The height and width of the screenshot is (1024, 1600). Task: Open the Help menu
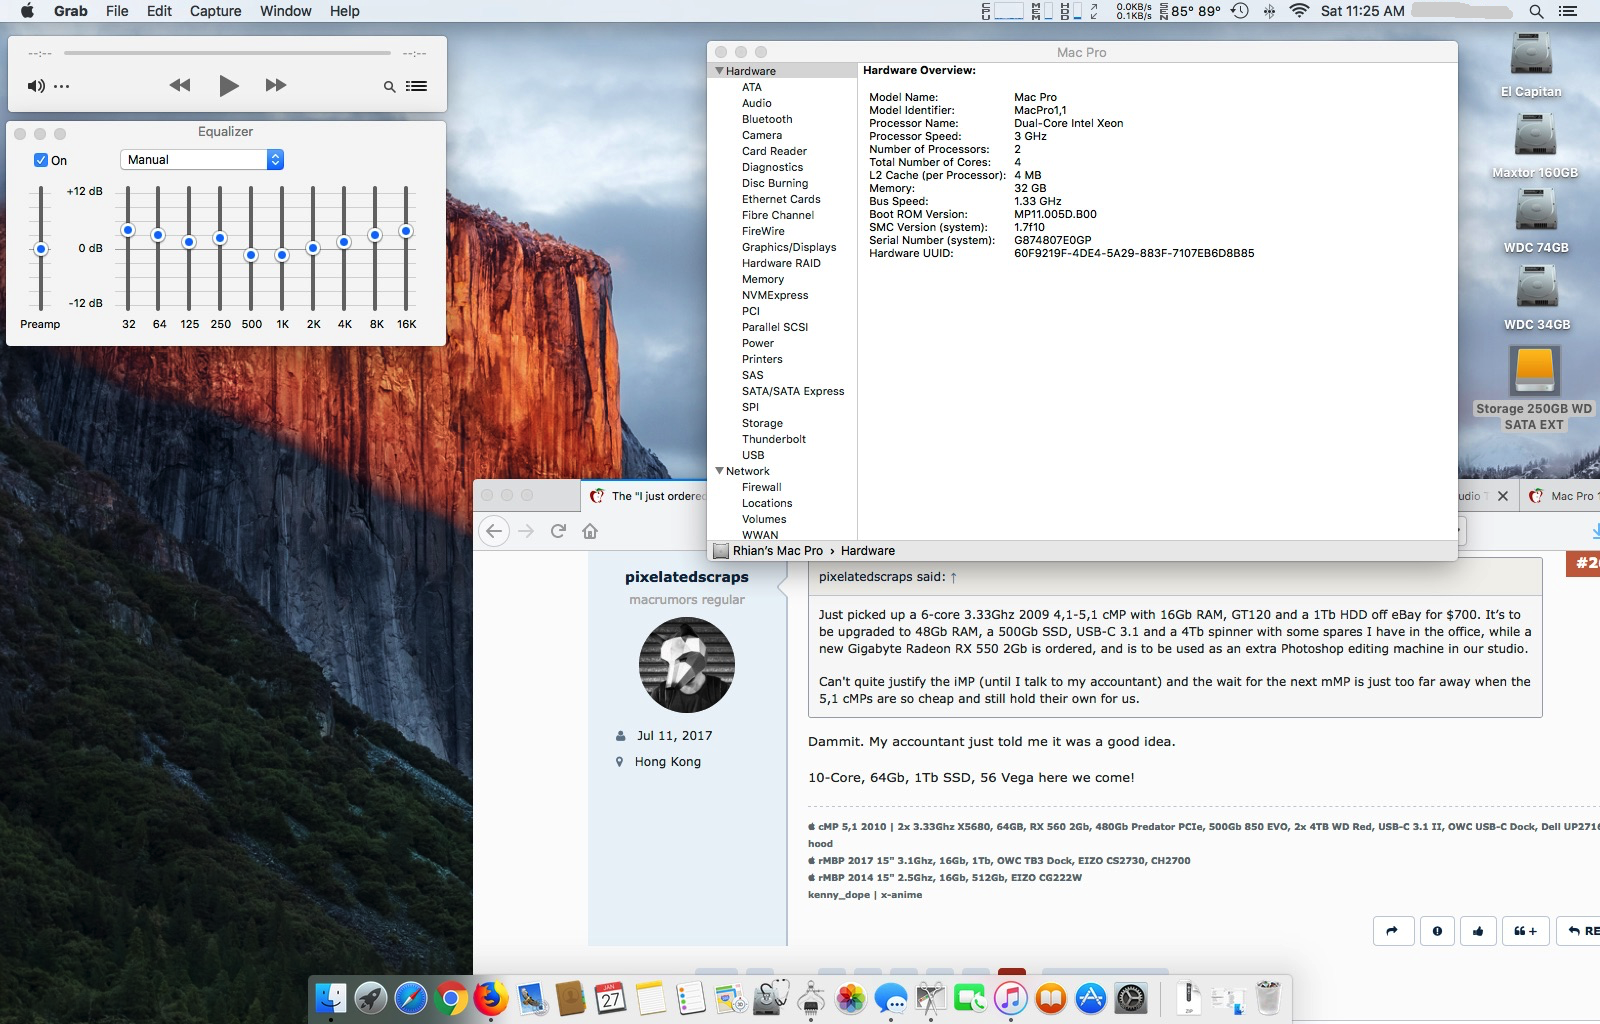pos(345,11)
